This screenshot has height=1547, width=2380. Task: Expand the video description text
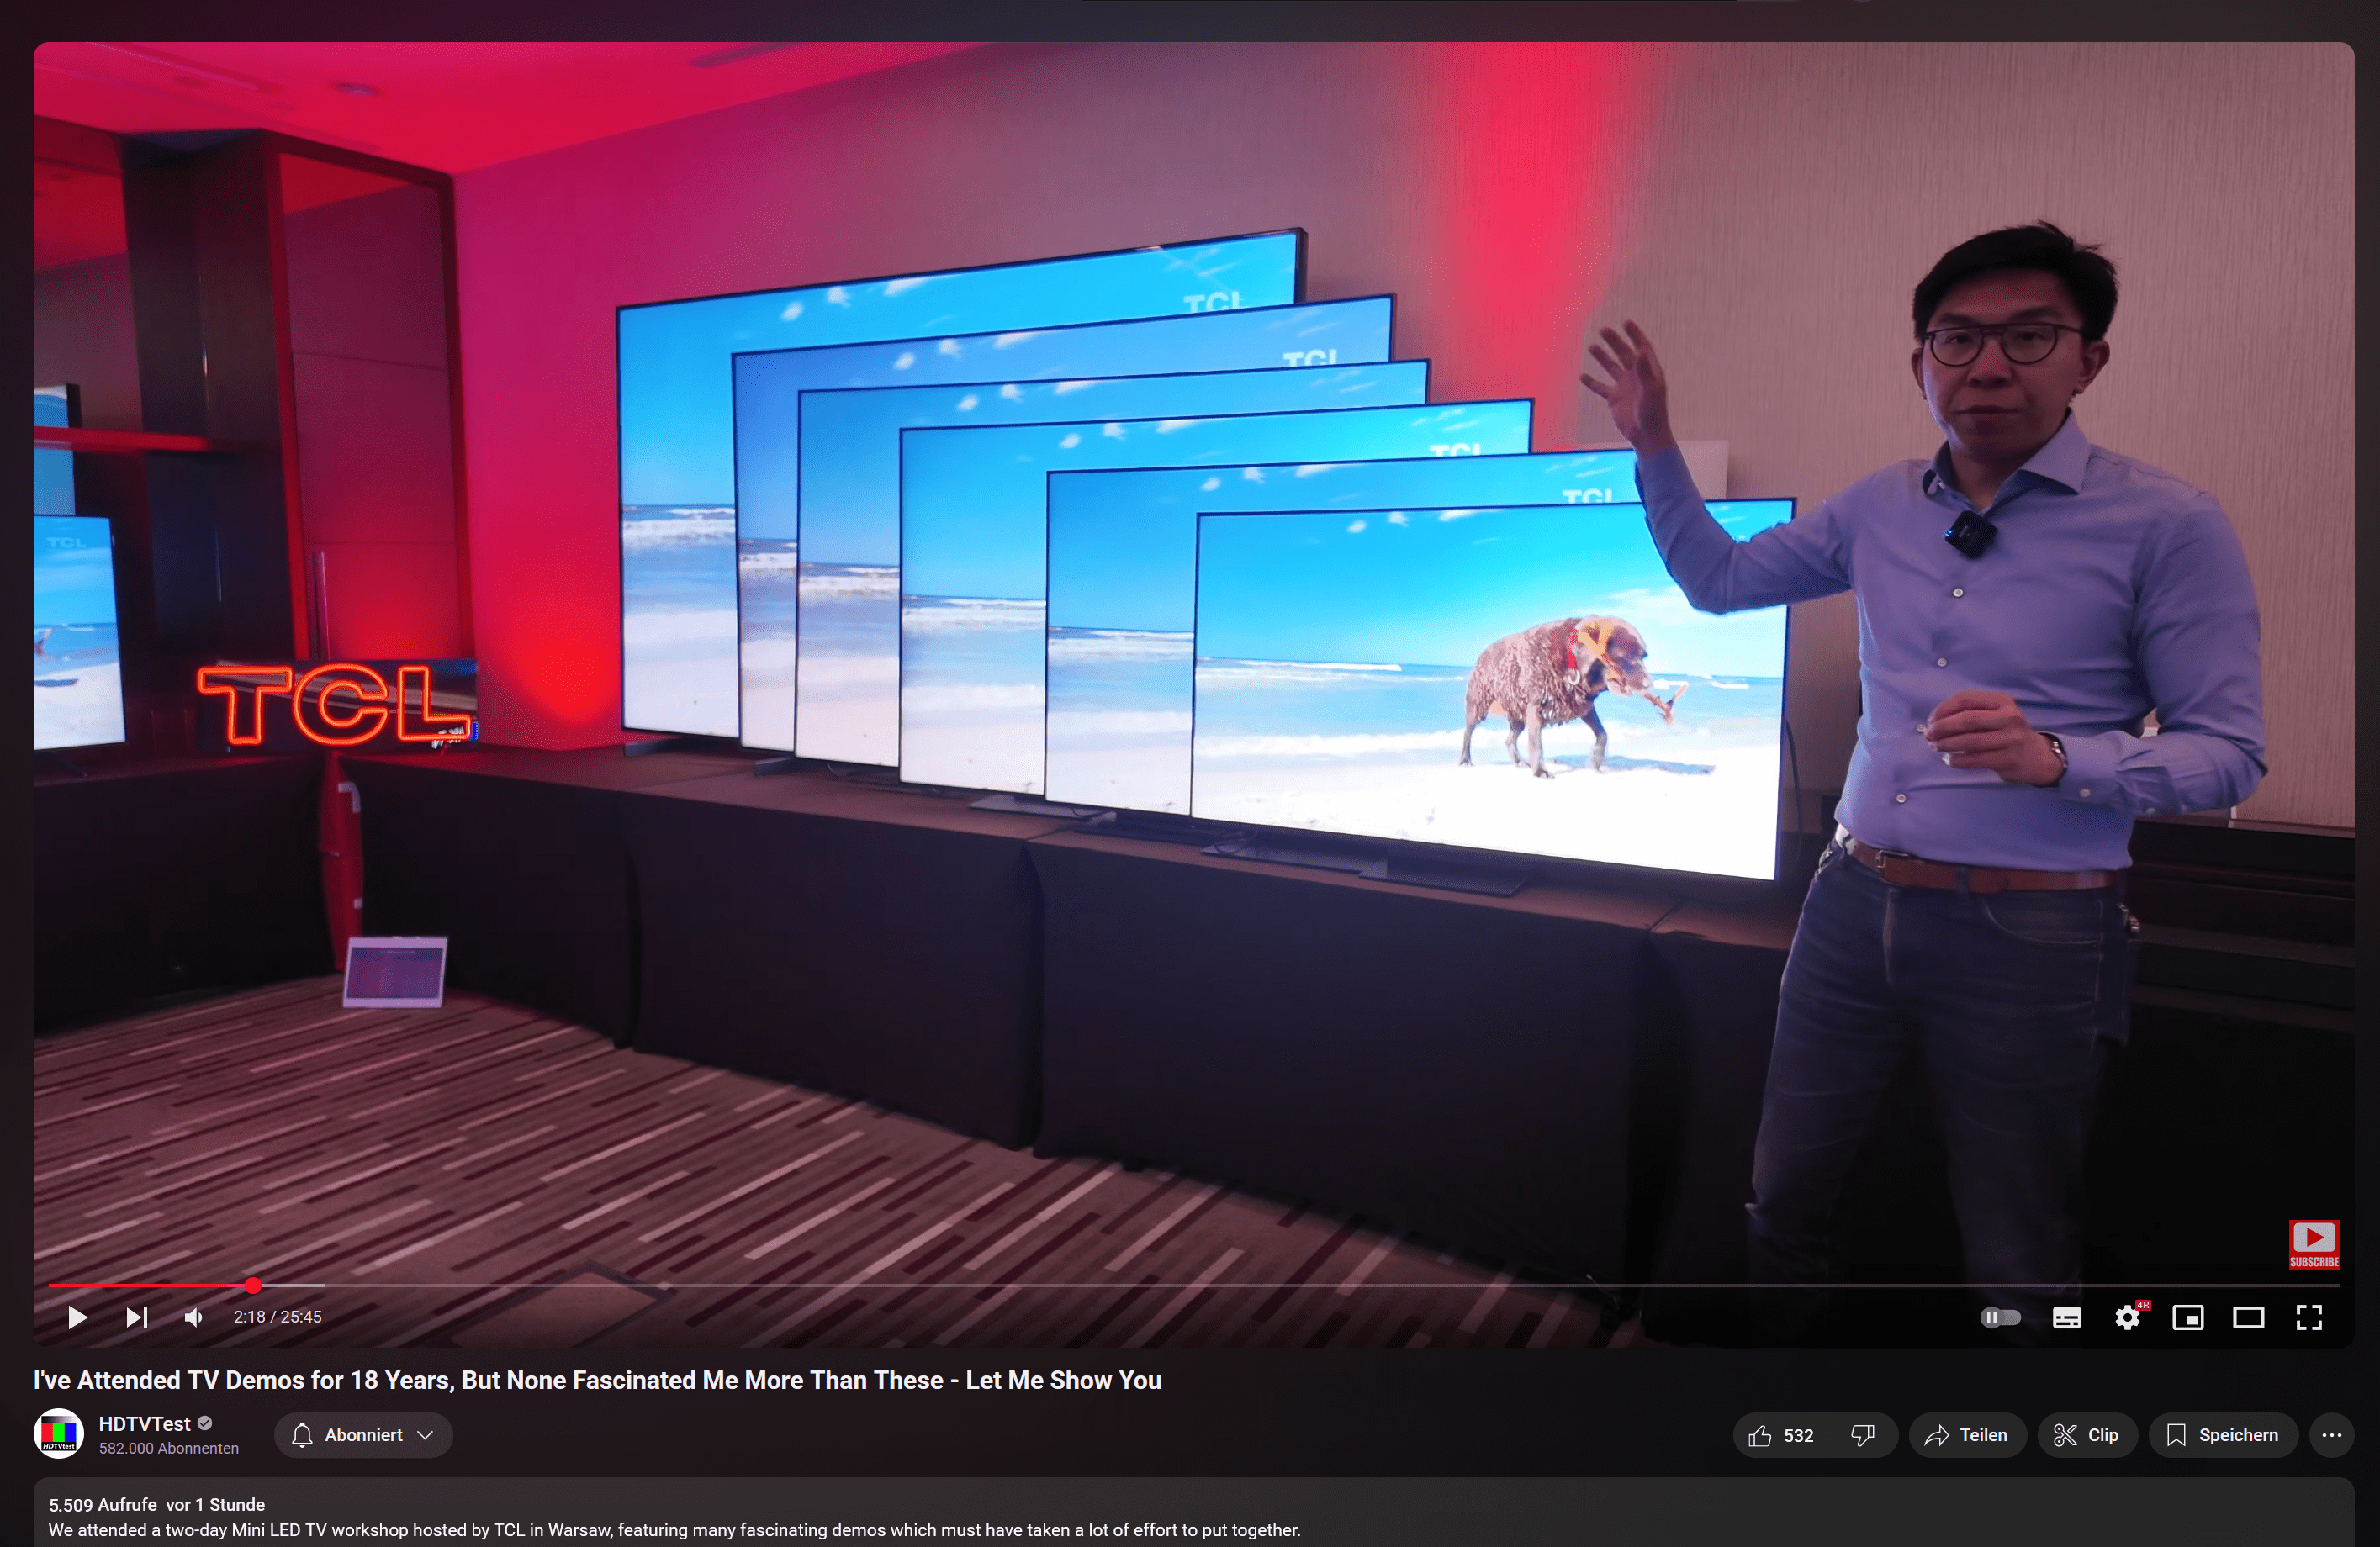pyautogui.click(x=674, y=1530)
